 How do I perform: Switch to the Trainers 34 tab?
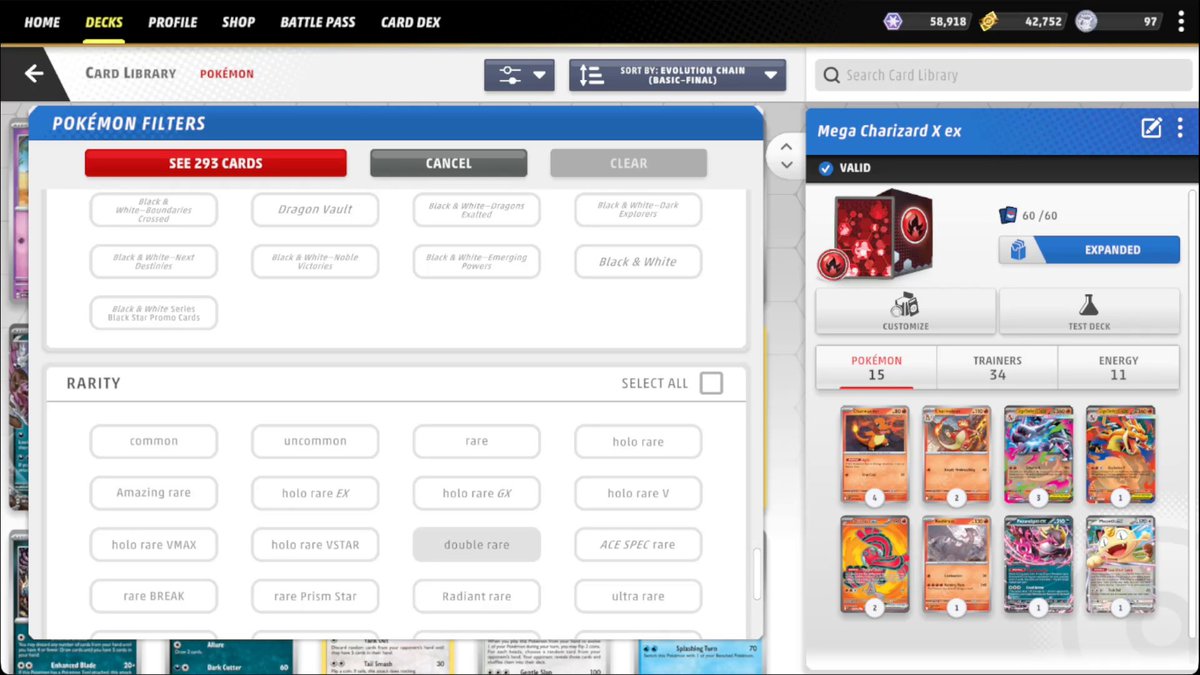[997, 367]
